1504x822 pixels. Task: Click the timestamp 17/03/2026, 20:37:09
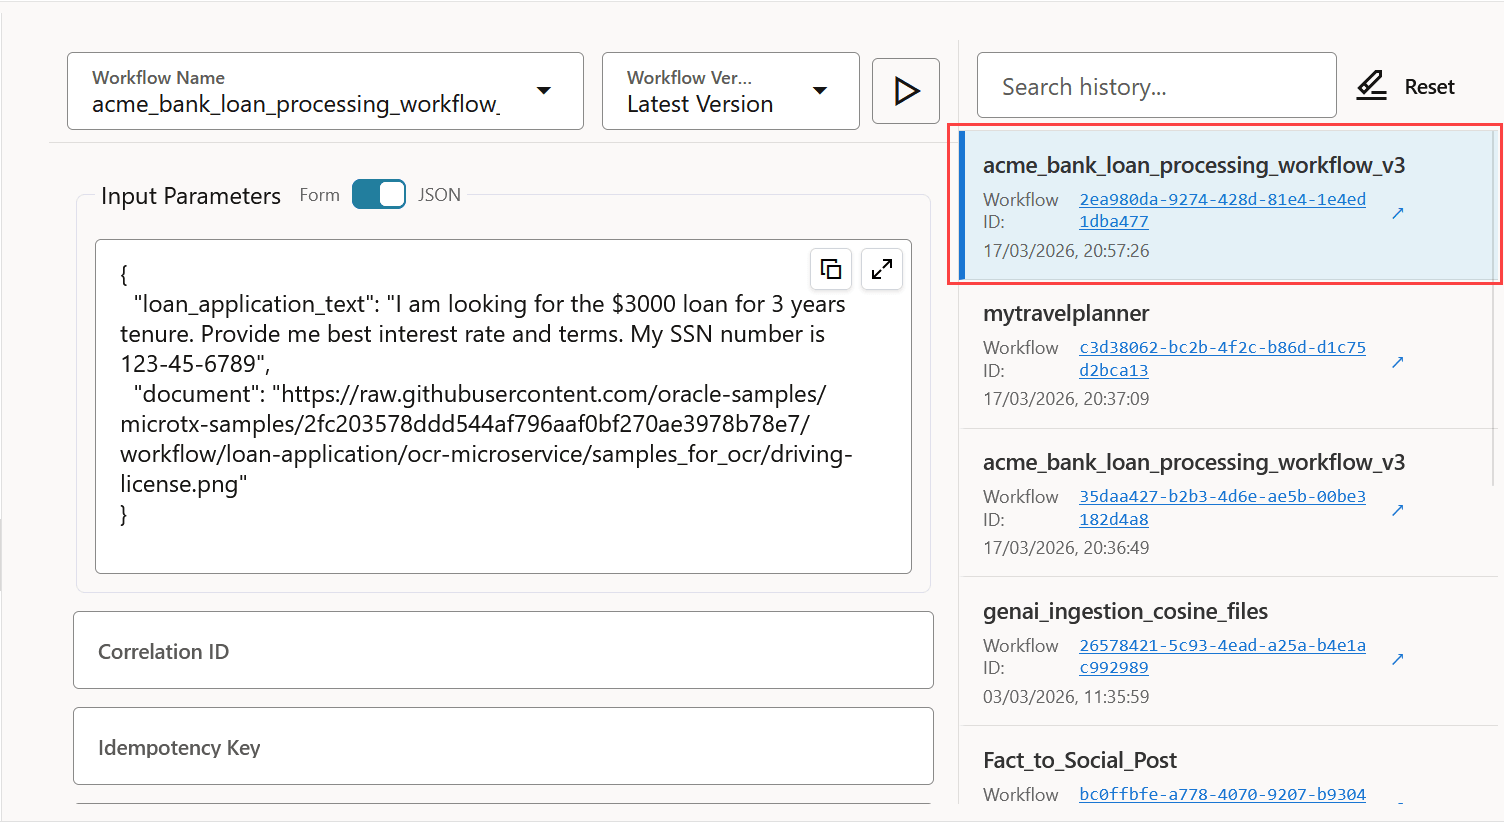(1066, 399)
